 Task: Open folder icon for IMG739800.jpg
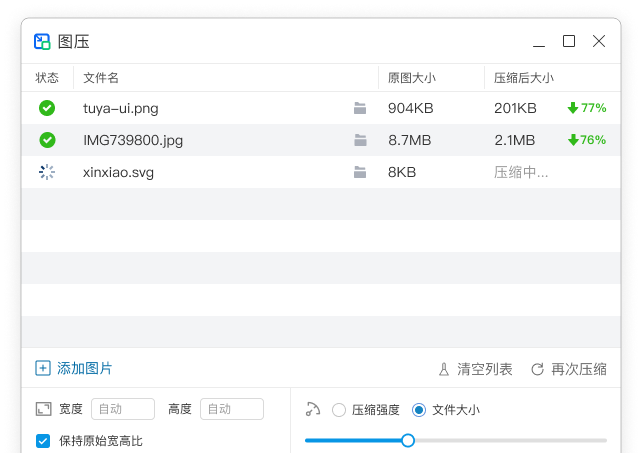pyautogui.click(x=360, y=140)
